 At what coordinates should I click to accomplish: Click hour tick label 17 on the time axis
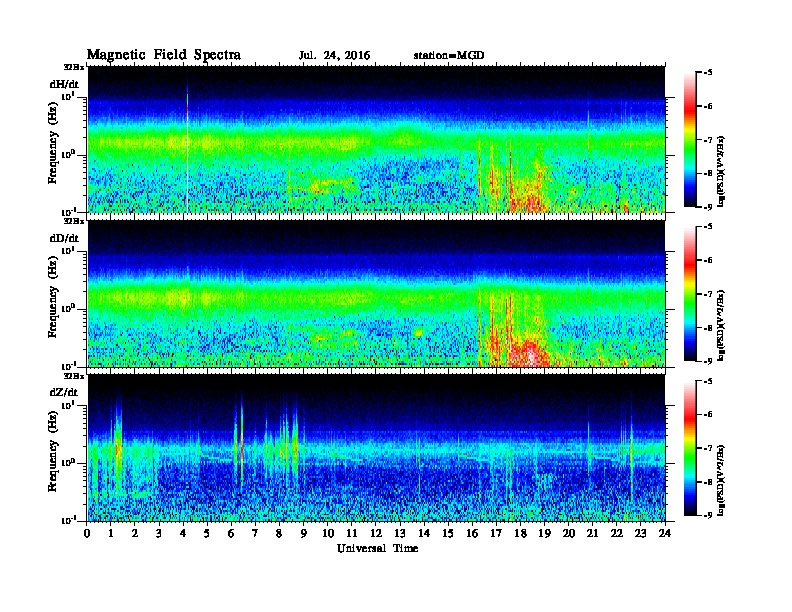496,533
